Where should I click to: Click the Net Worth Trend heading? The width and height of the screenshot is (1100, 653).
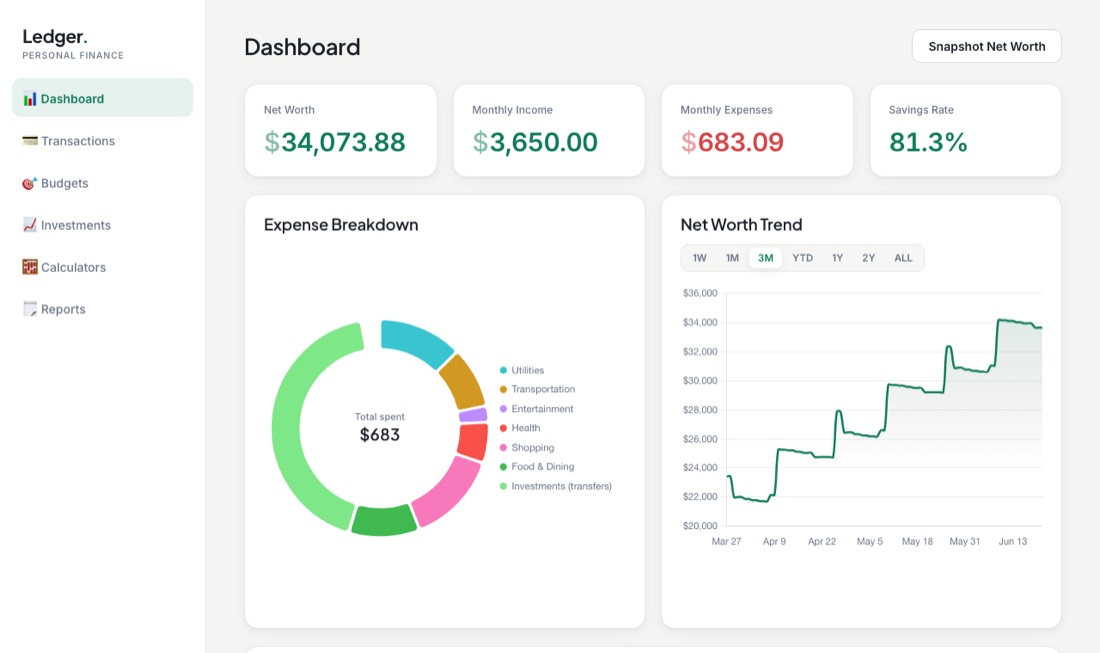coord(742,224)
